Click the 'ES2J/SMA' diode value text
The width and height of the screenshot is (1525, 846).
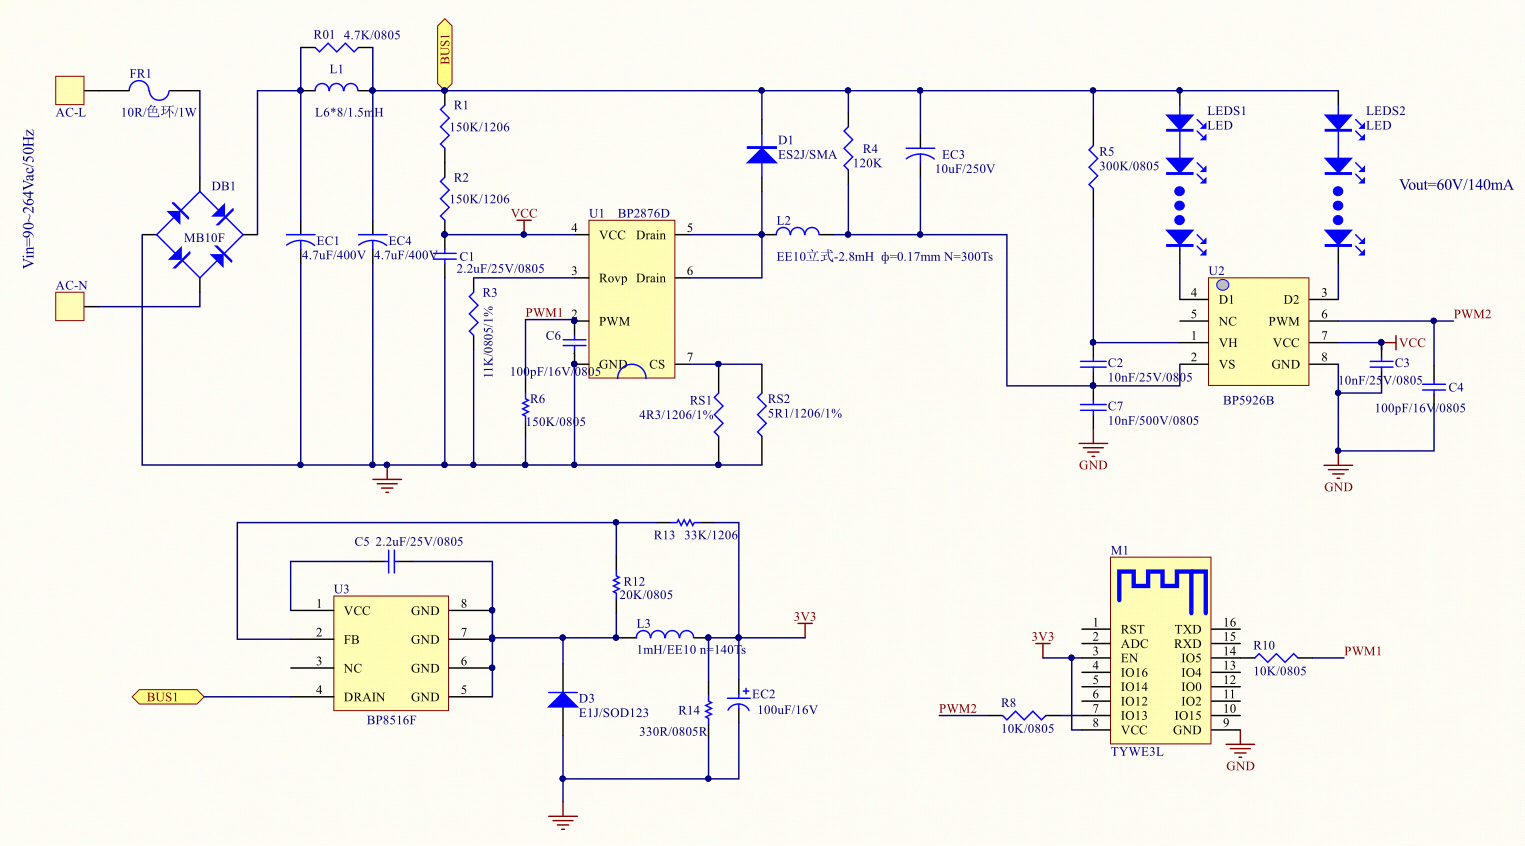[808, 155]
